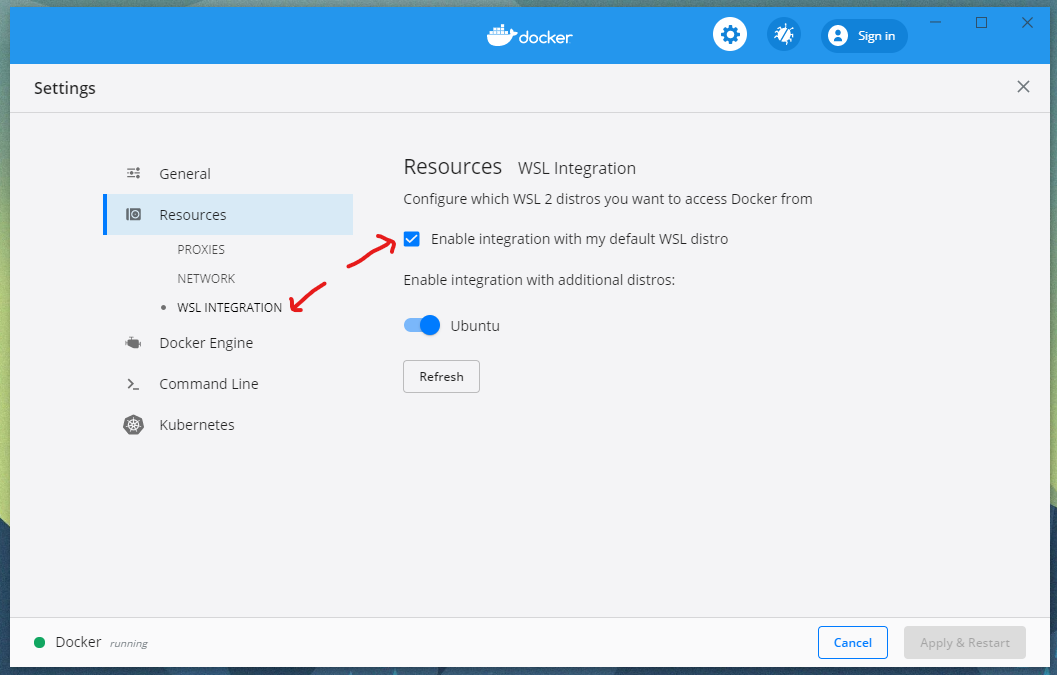Open the settings gear icon in header
Image resolution: width=1057 pixels, height=675 pixels.
[x=730, y=34]
